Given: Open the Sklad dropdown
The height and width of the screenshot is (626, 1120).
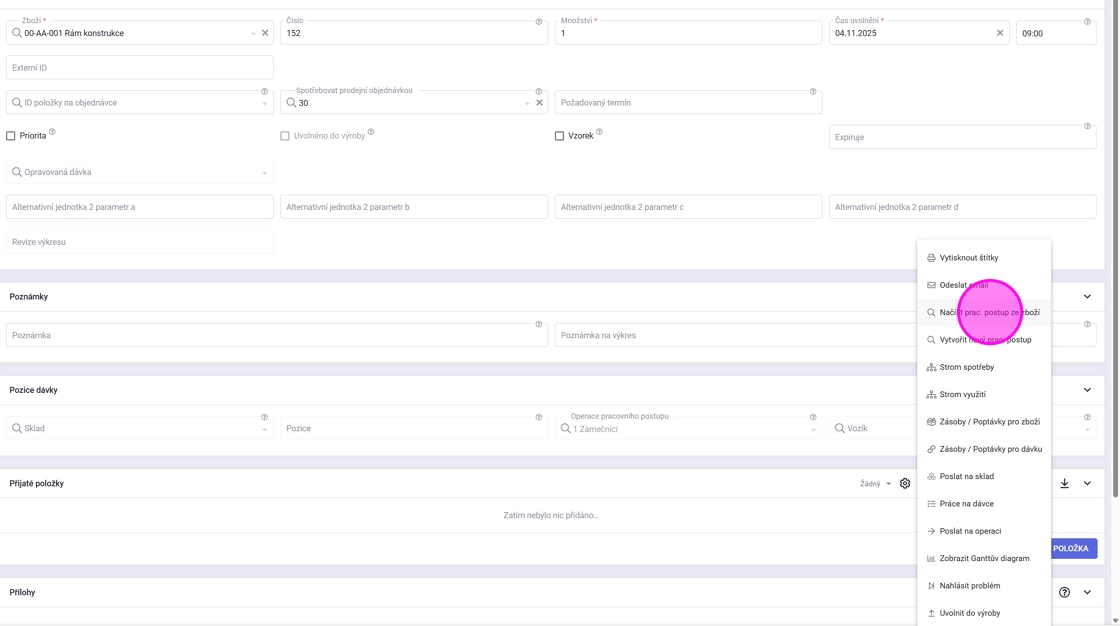Looking at the screenshot, I should [x=140, y=429].
